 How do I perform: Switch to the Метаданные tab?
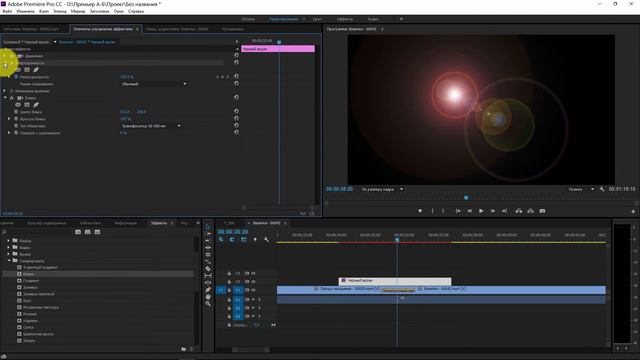[x=233, y=29]
